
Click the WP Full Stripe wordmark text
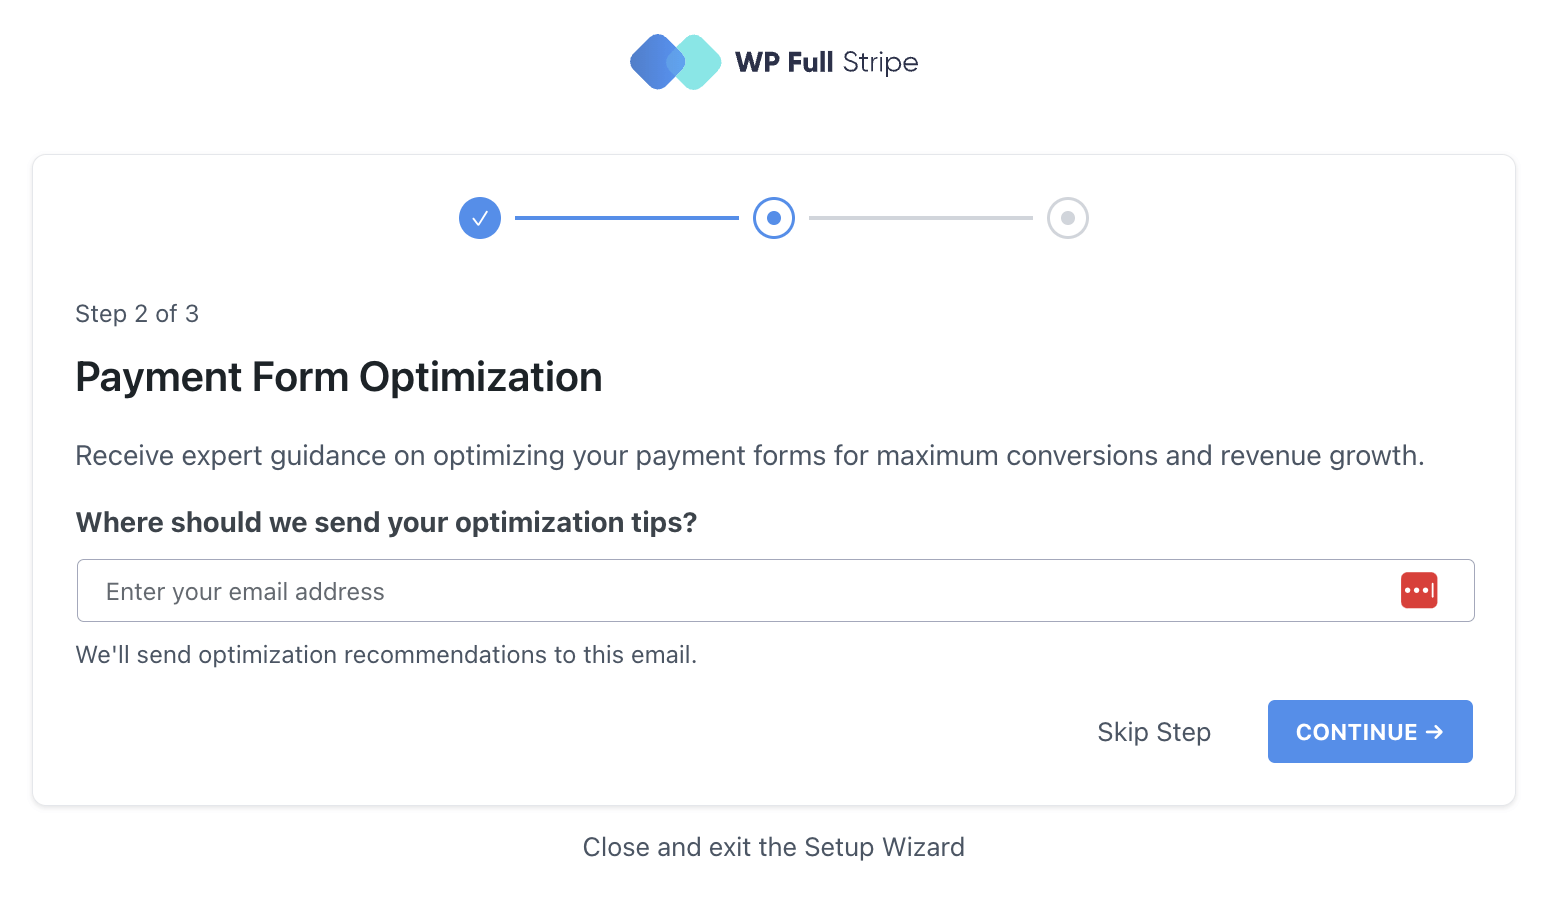click(828, 62)
